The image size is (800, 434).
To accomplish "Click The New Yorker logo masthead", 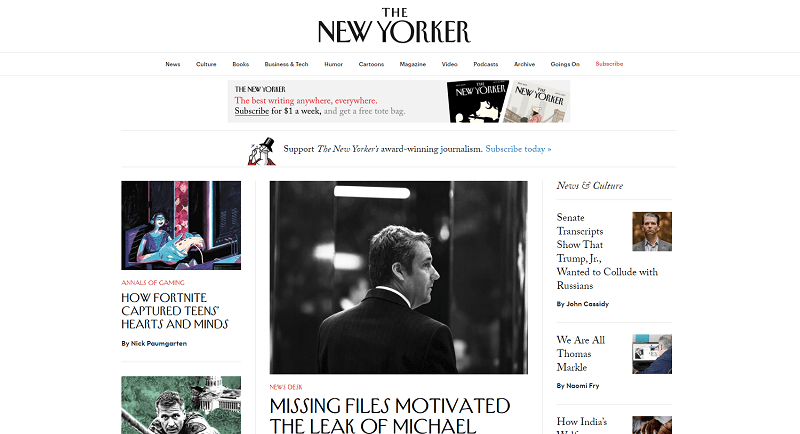I will pos(394,25).
